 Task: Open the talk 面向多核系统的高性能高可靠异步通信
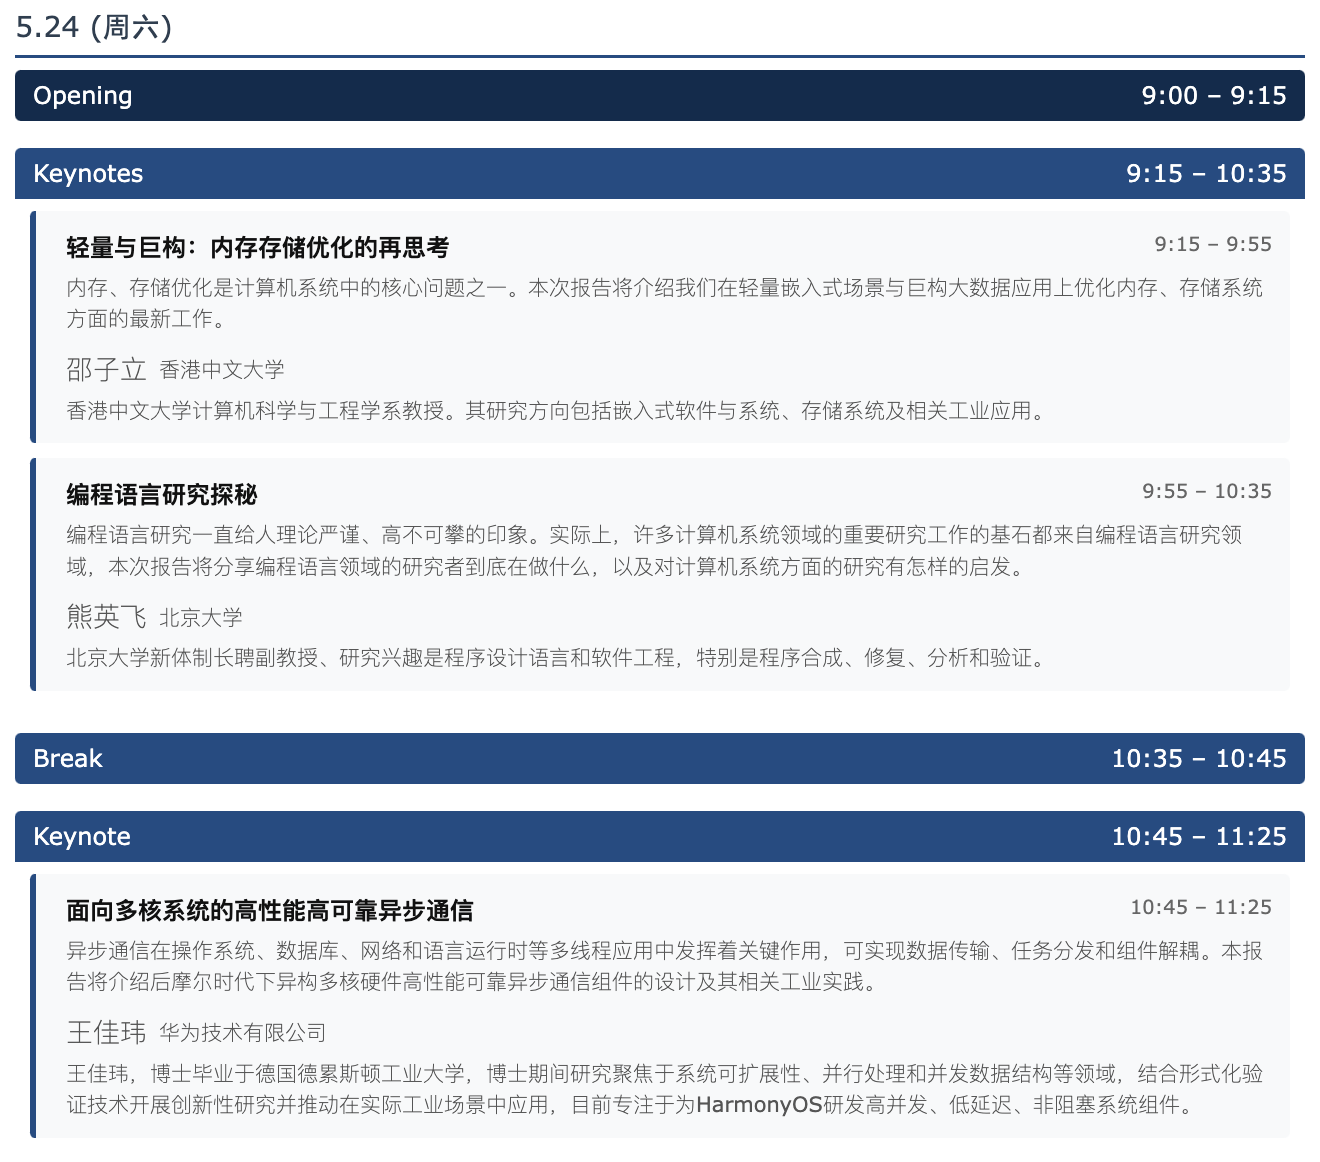point(270,911)
